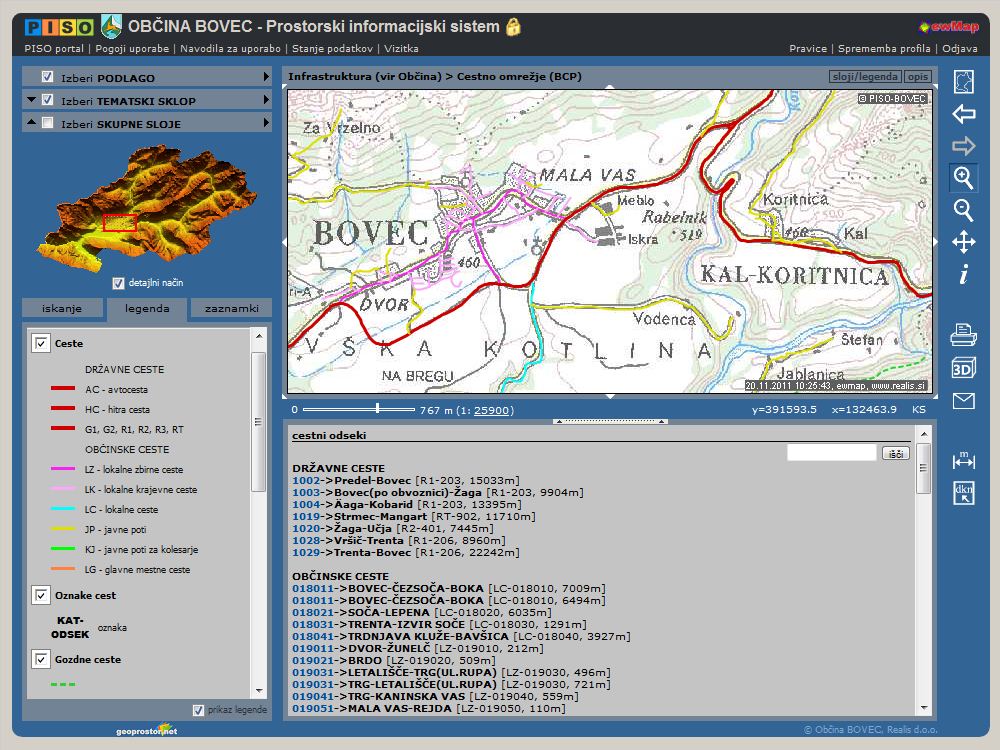
Task: Switch to the zaznamki tab
Action: point(231,309)
